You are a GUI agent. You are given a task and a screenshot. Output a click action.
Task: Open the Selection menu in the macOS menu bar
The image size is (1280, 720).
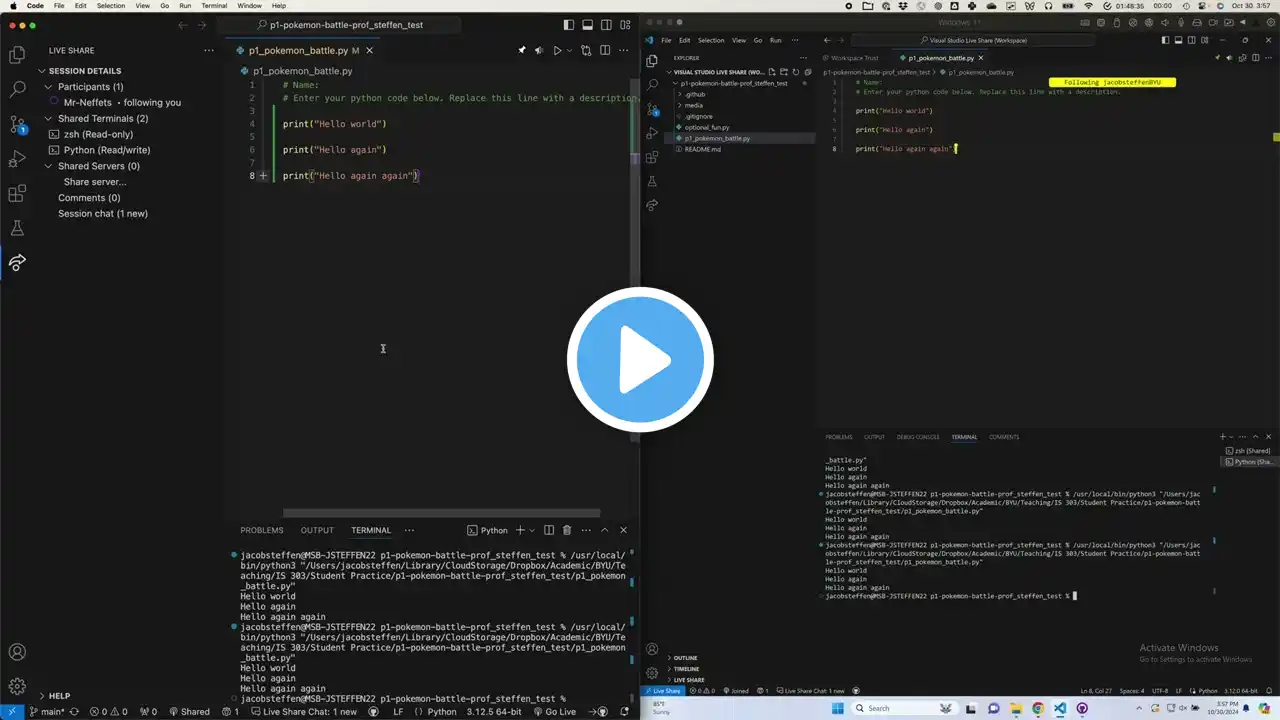coord(111,6)
